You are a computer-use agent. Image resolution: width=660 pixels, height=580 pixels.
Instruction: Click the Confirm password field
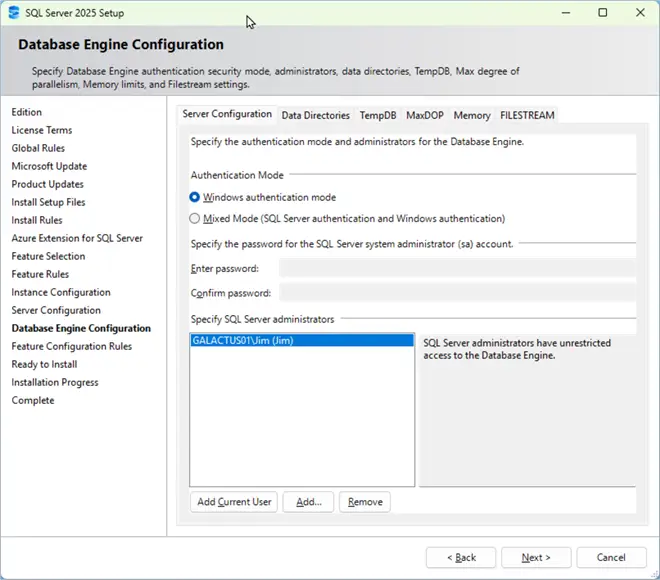457,293
